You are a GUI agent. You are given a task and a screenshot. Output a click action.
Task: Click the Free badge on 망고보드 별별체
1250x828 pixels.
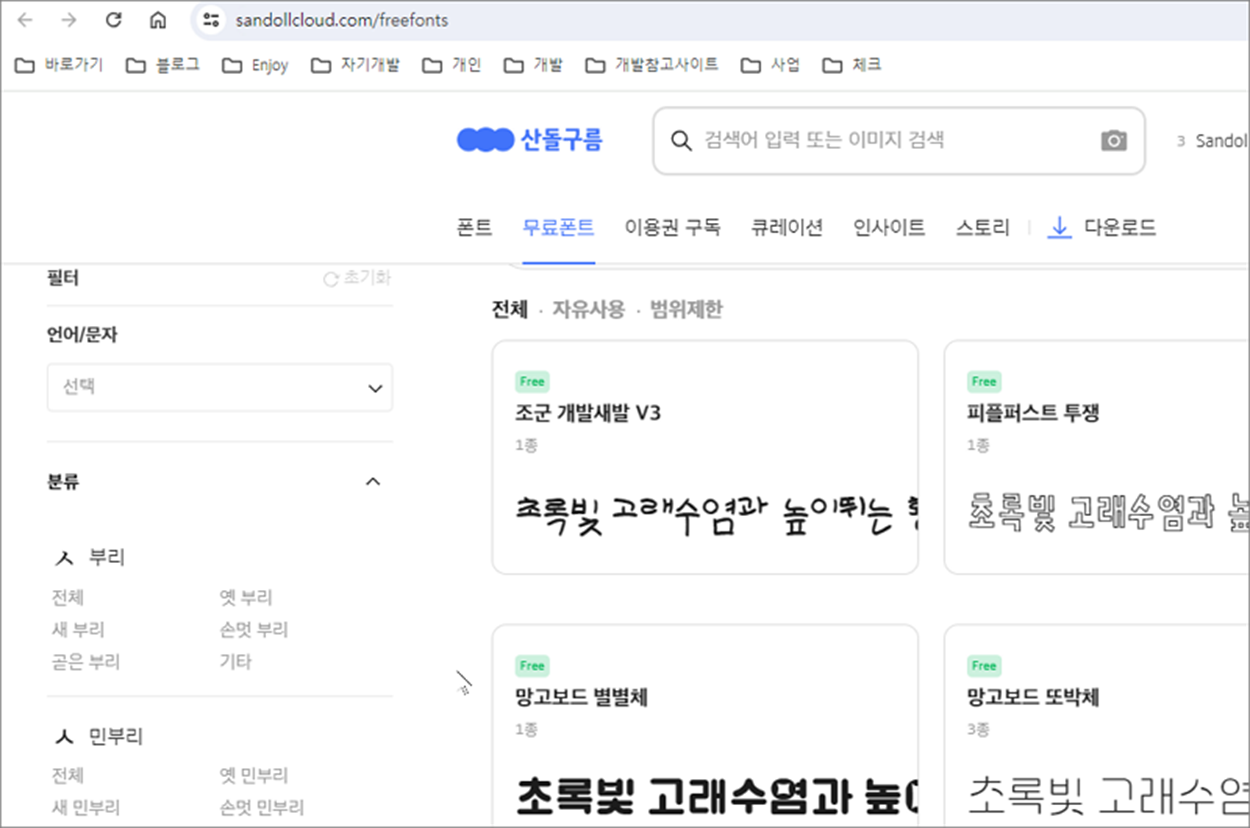click(532, 665)
